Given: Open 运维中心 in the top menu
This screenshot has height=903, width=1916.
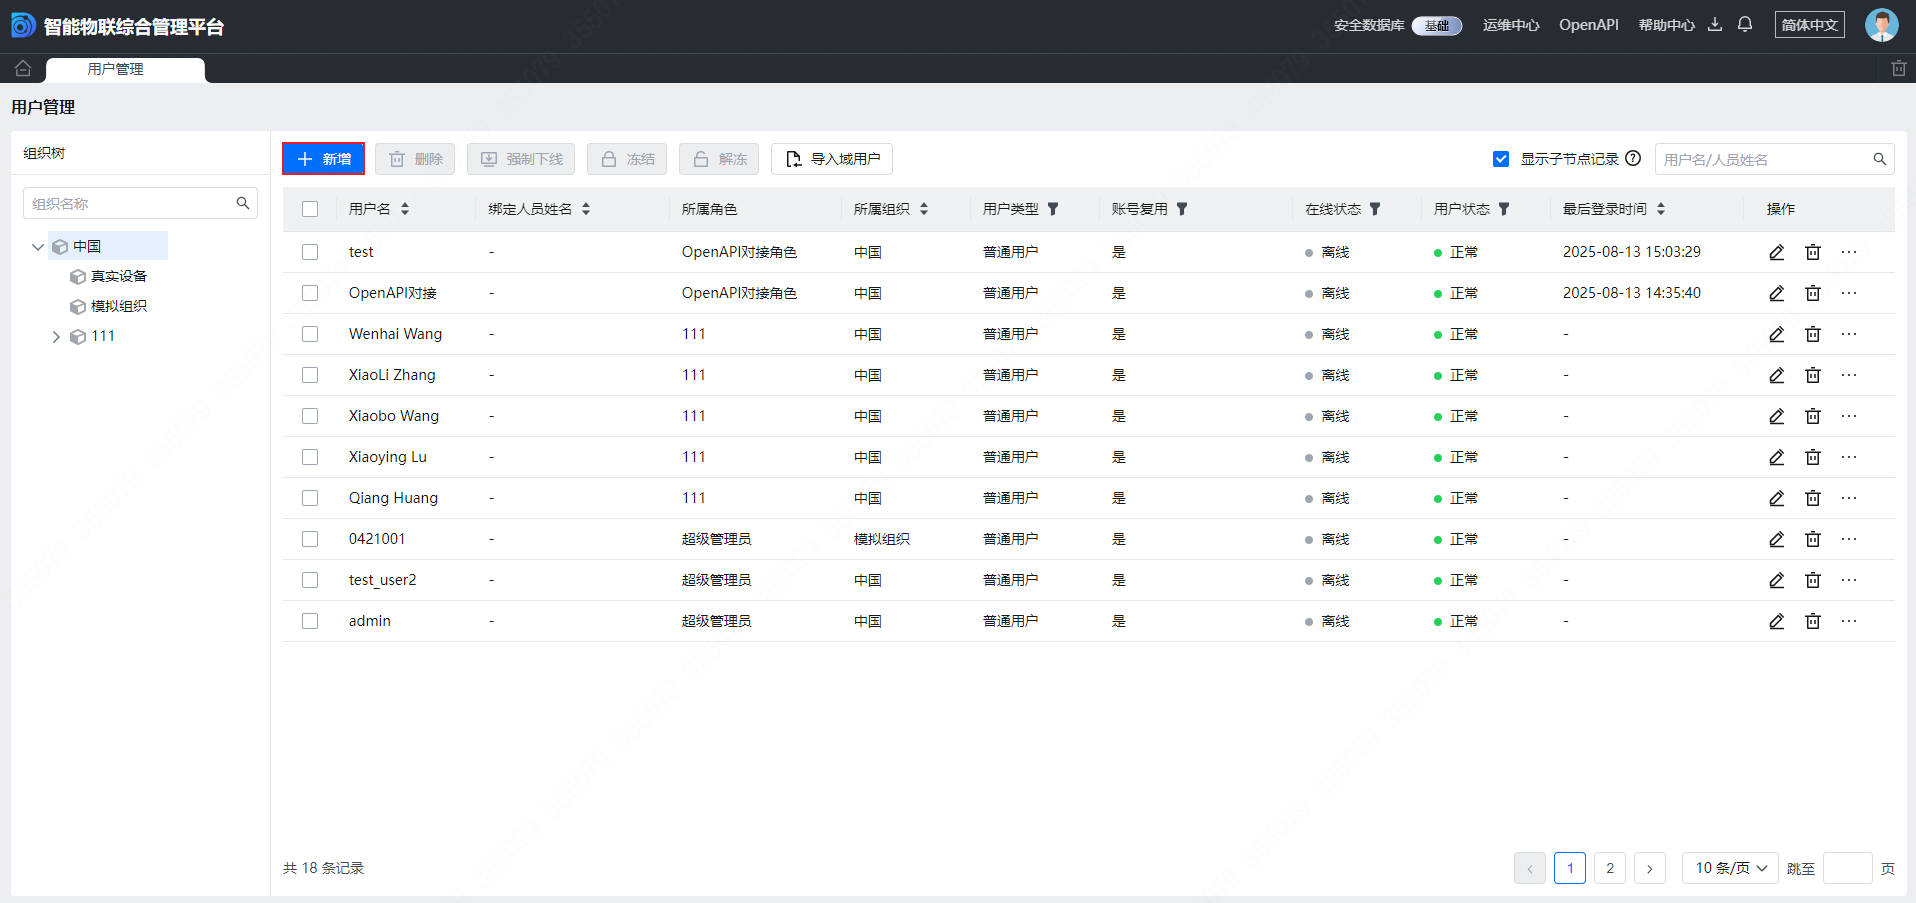Looking at the screenshot, I should 1510,25.
